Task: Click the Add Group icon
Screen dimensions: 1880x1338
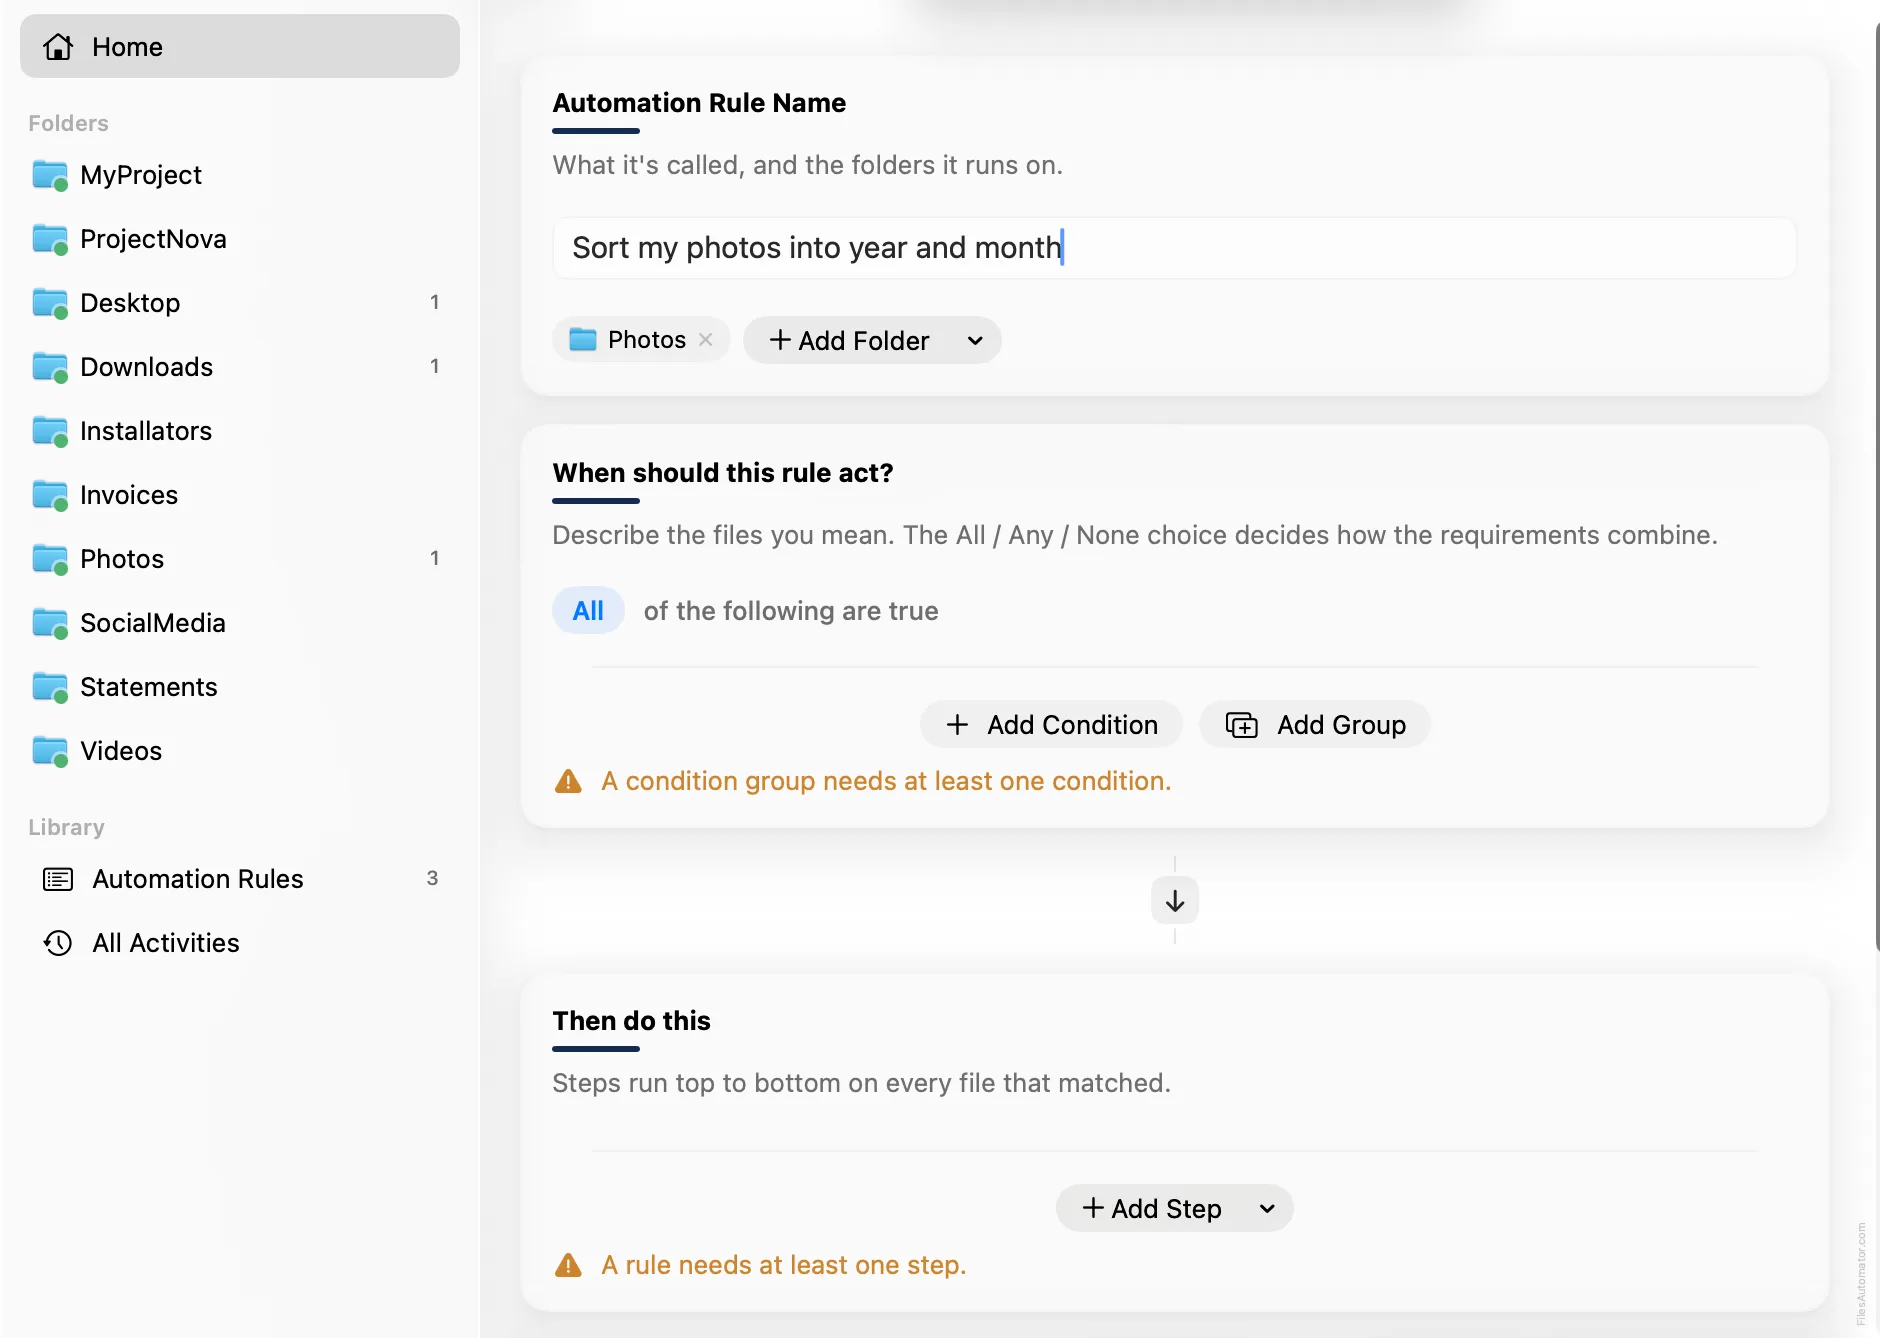Action: pos(1242,725)
